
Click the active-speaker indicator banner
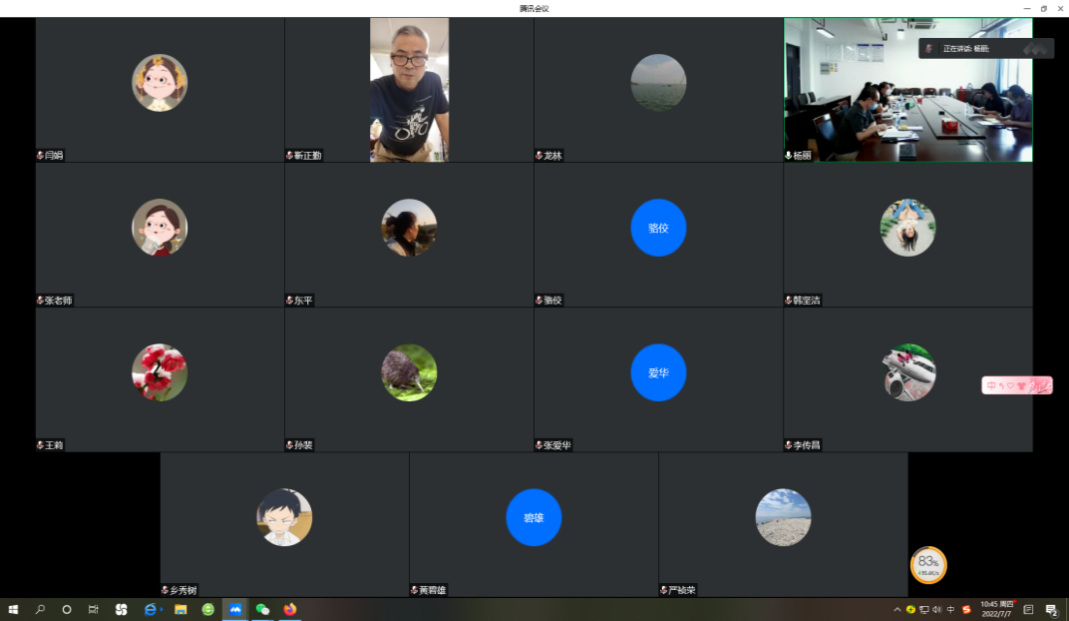coord(985,48)
